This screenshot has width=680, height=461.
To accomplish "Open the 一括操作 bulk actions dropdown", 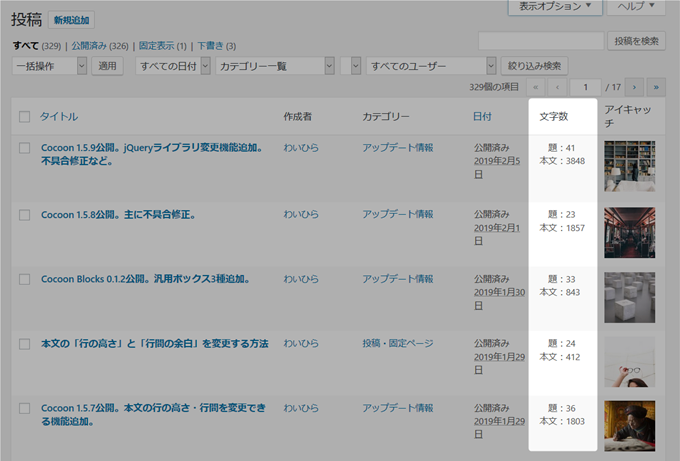I will 49,66.
